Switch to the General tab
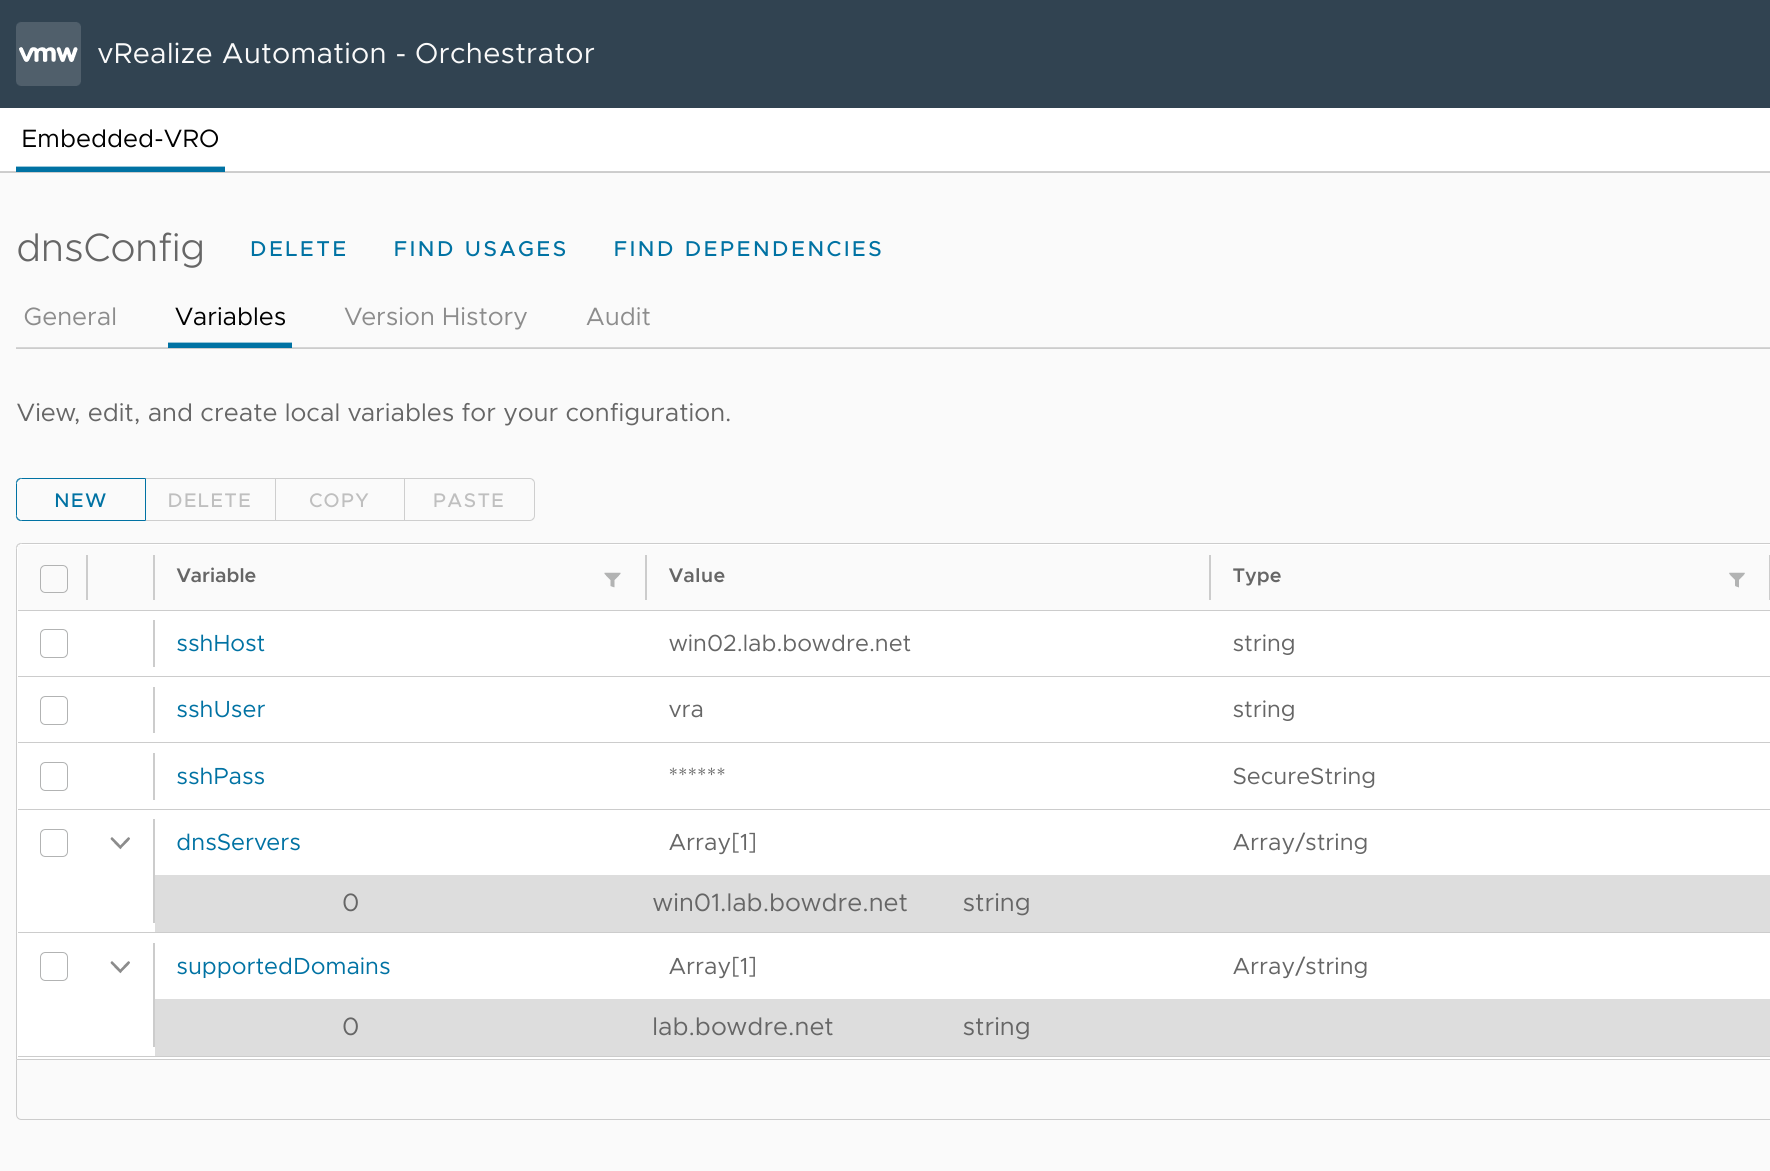Screen dimensions: 1770x1171 tap(70, 317)
